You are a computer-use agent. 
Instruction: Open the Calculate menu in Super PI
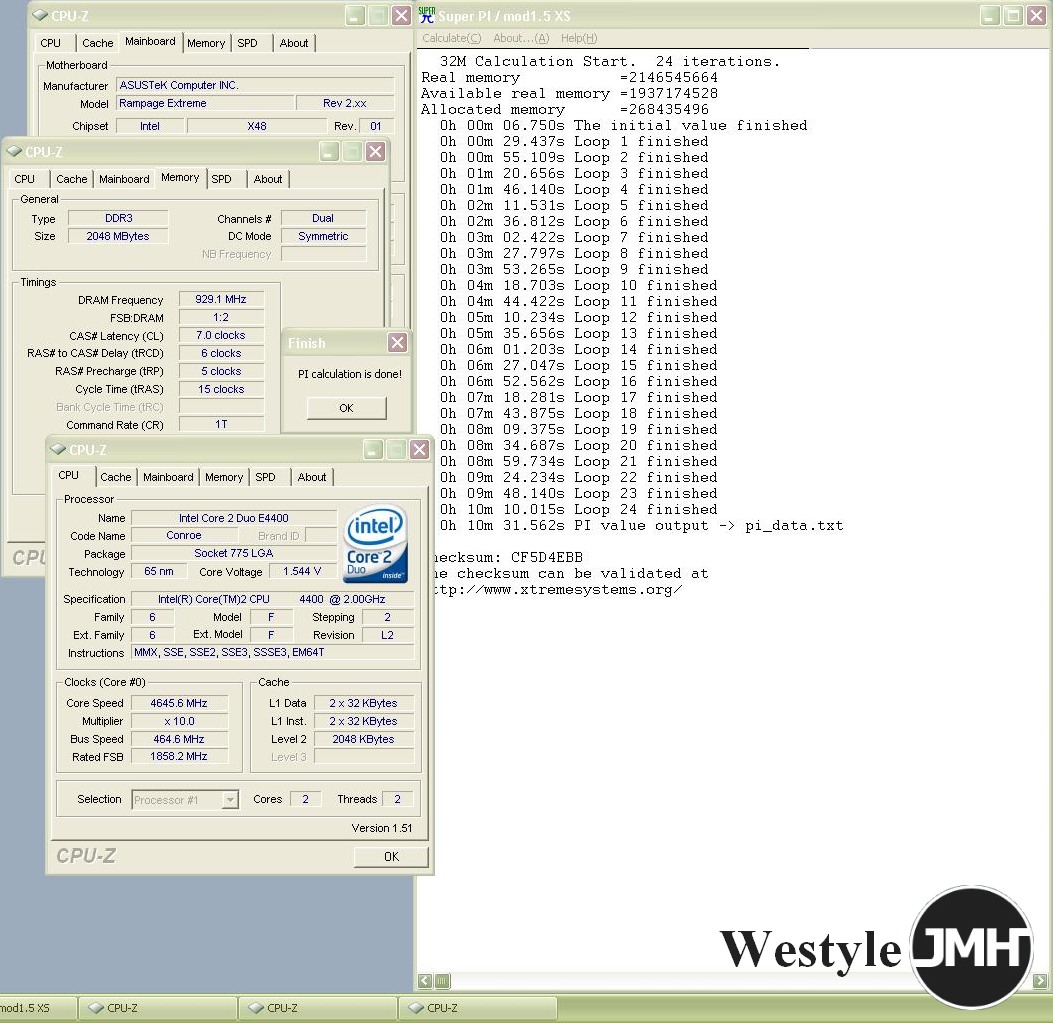tap(451, 38)
